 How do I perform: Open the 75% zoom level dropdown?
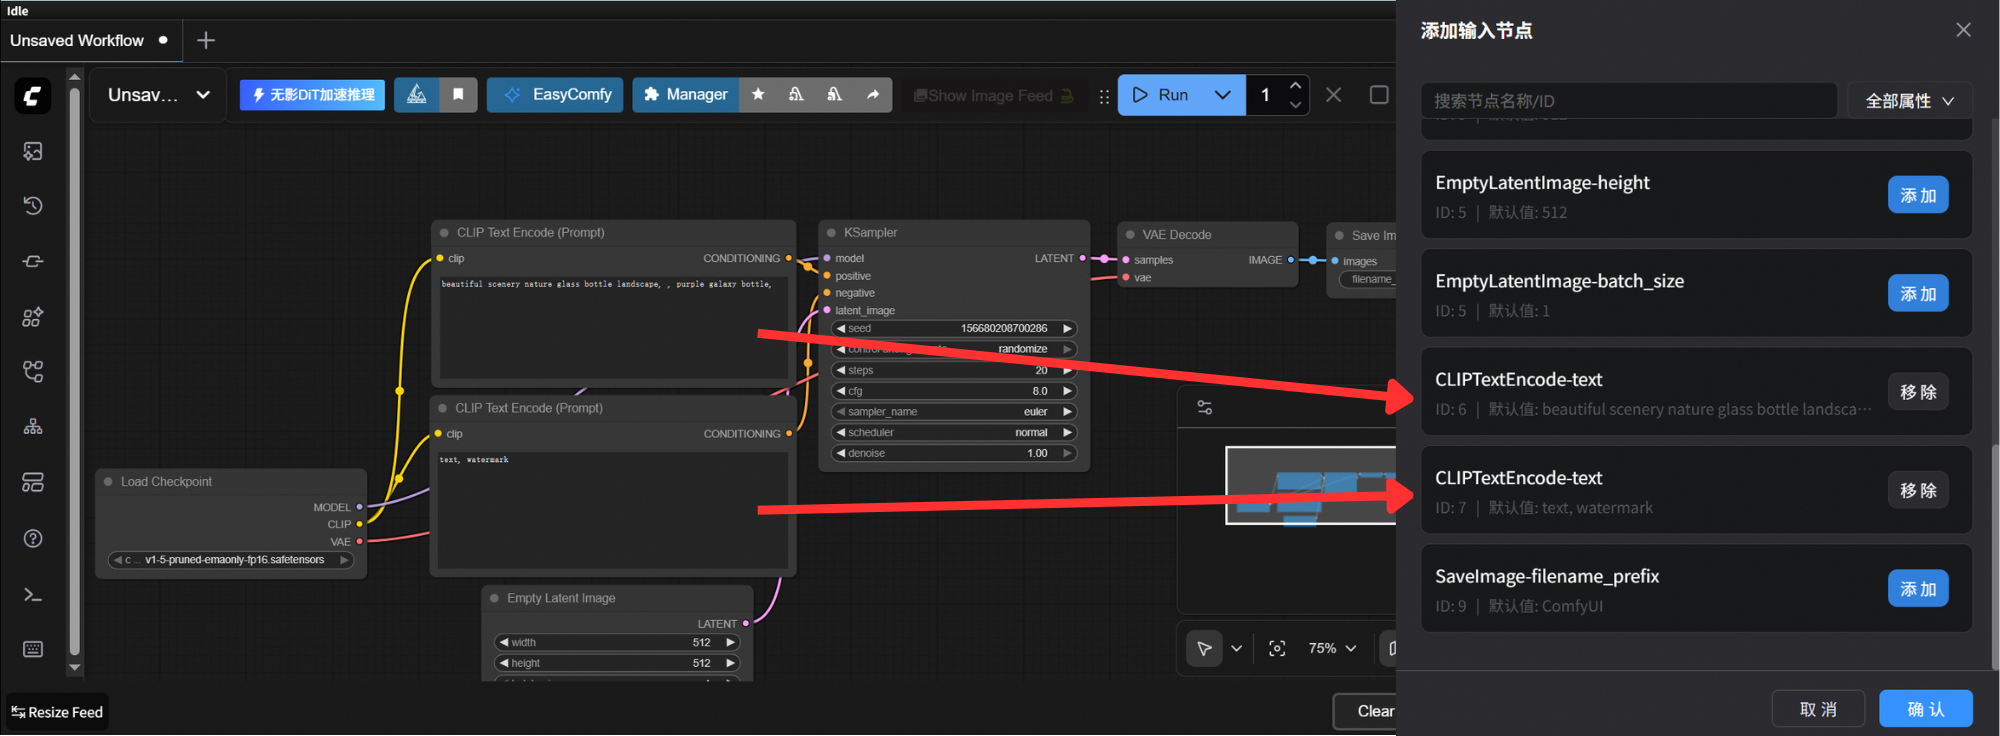pyautogui.click(x=1332, y=649)
